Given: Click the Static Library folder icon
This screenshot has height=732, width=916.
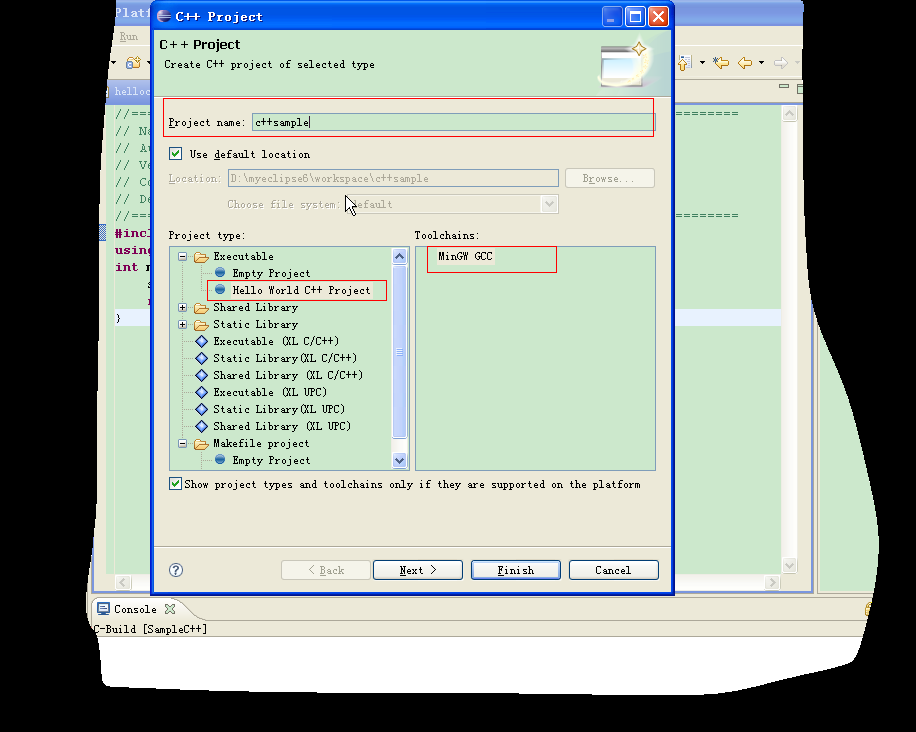Looking at the screenshot, I should 201,325.
